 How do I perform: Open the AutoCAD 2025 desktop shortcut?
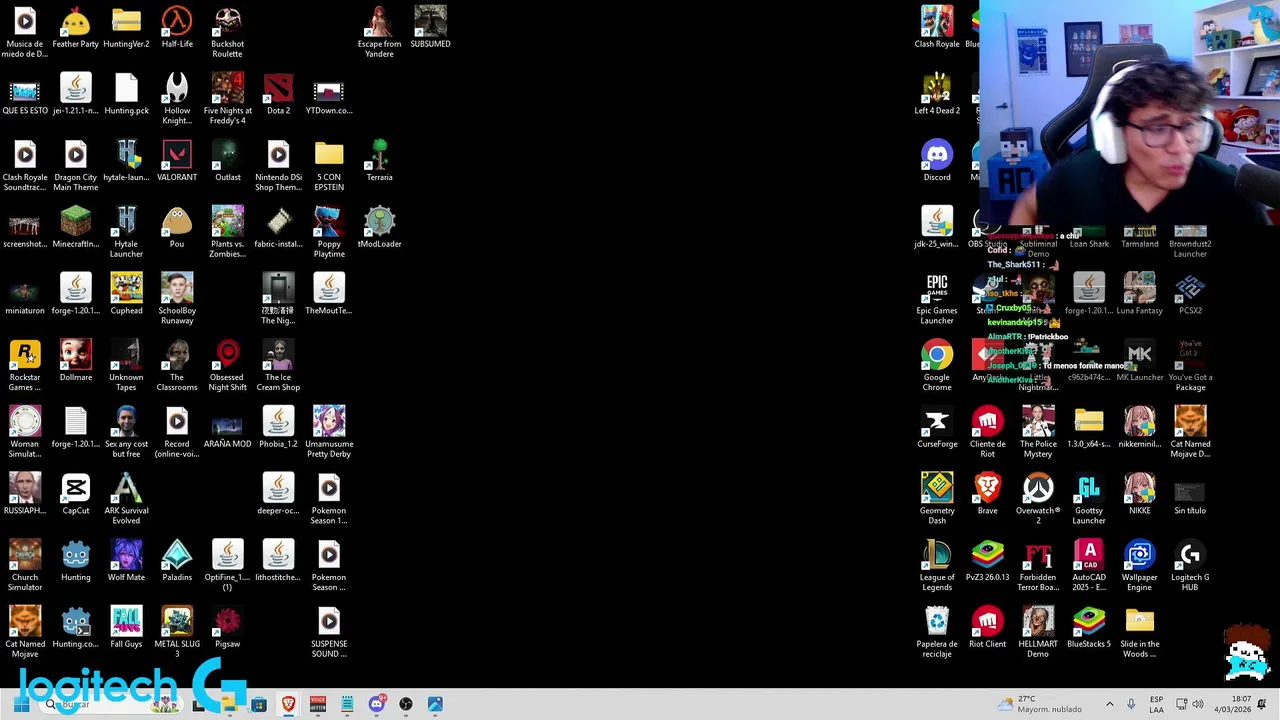point(1089,566)
